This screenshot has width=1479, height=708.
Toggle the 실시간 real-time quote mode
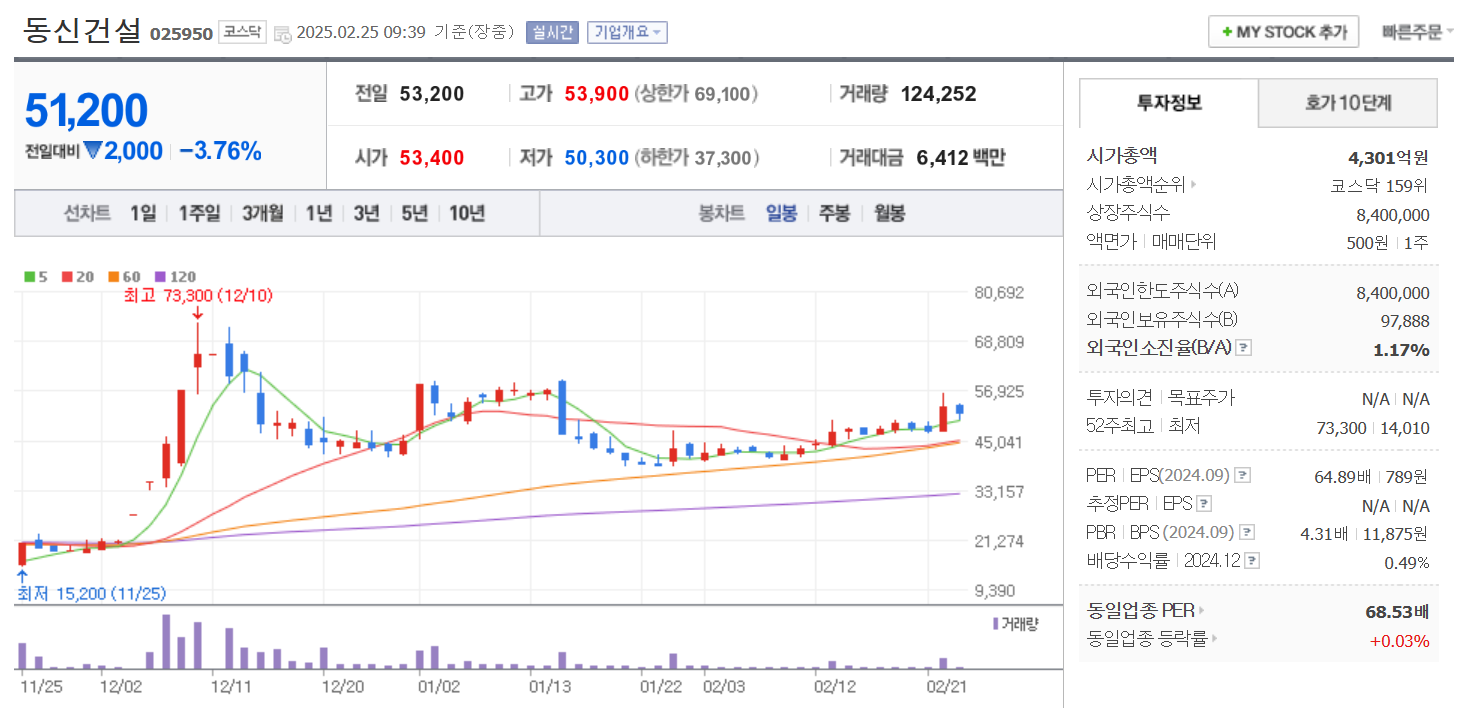[552, 31]
